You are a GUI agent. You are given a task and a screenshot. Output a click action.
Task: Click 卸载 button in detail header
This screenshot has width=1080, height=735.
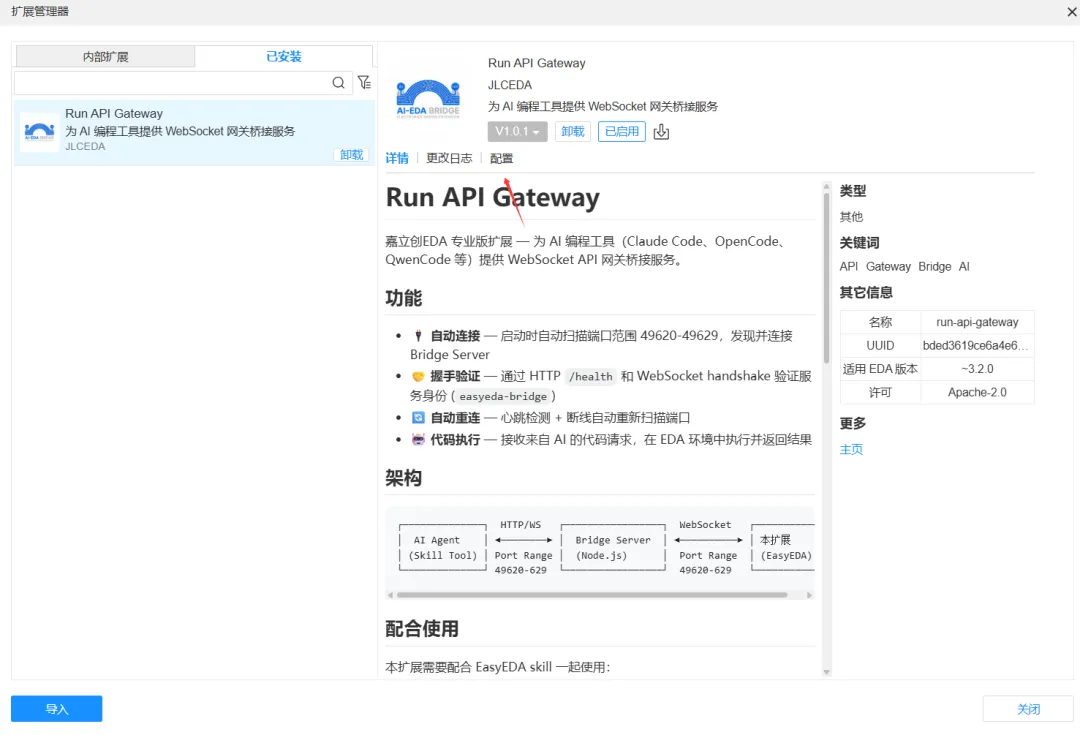click(572, 132)
